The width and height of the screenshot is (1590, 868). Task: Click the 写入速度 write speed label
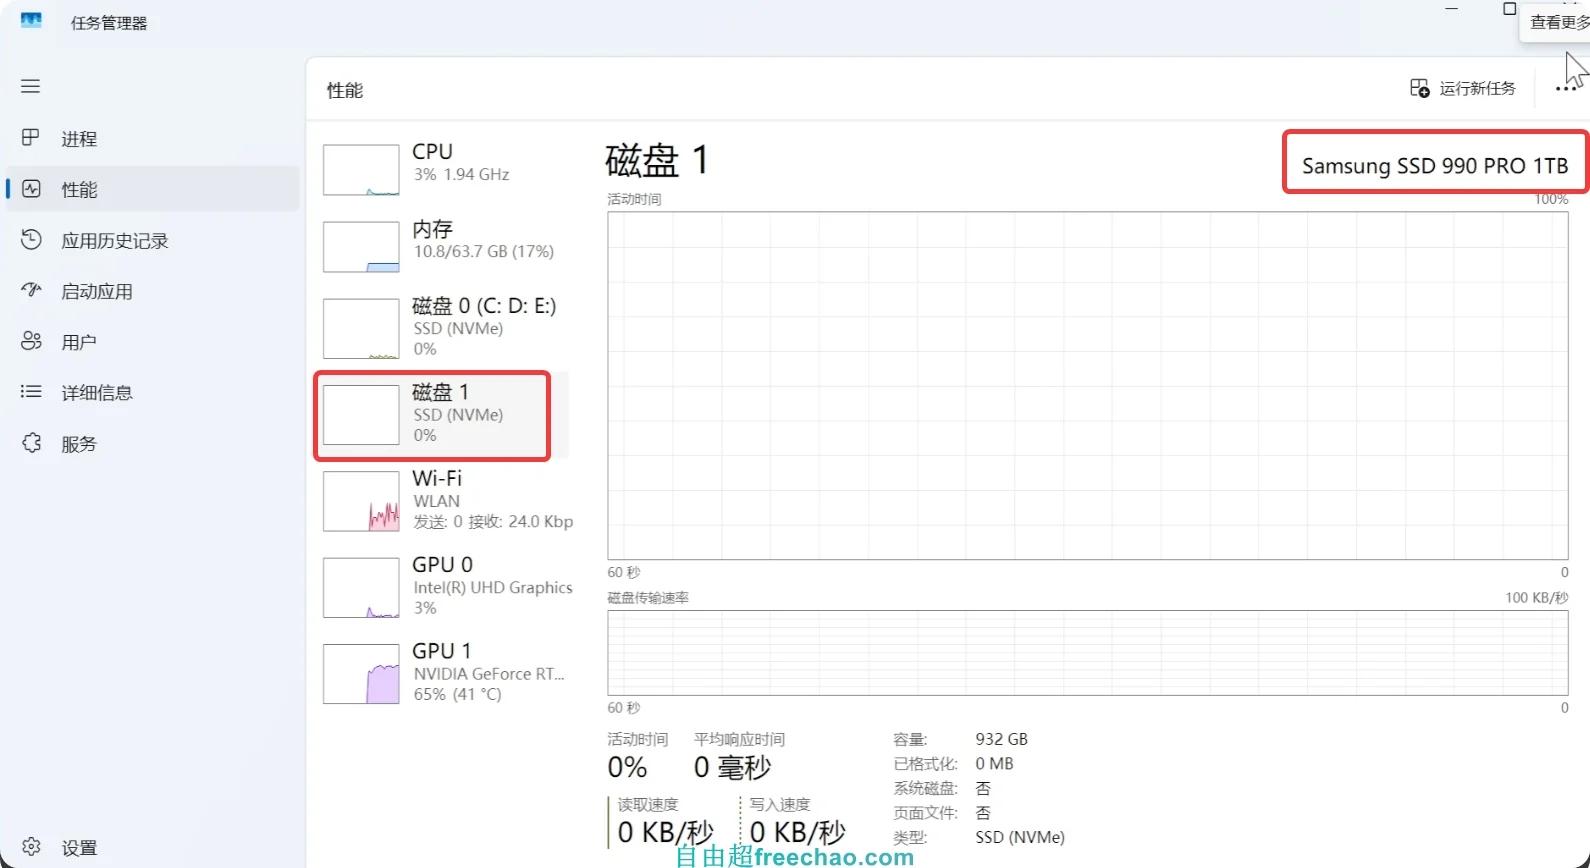[x=780, y=804]
